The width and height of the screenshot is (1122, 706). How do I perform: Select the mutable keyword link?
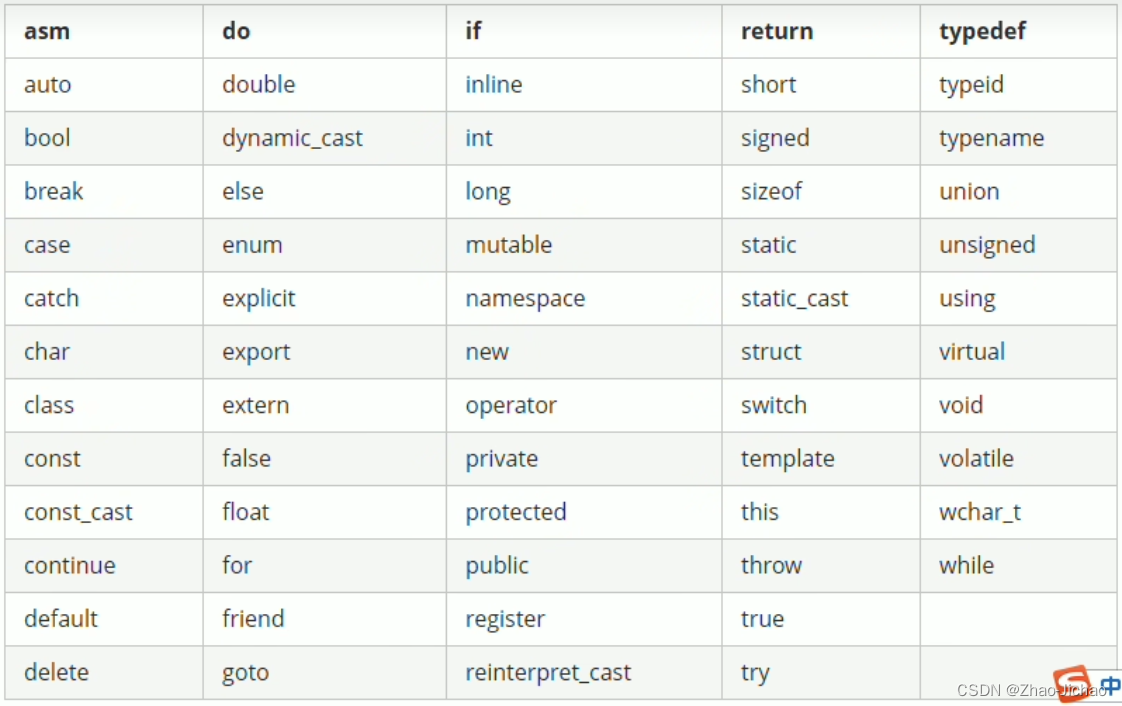[508, 245]
